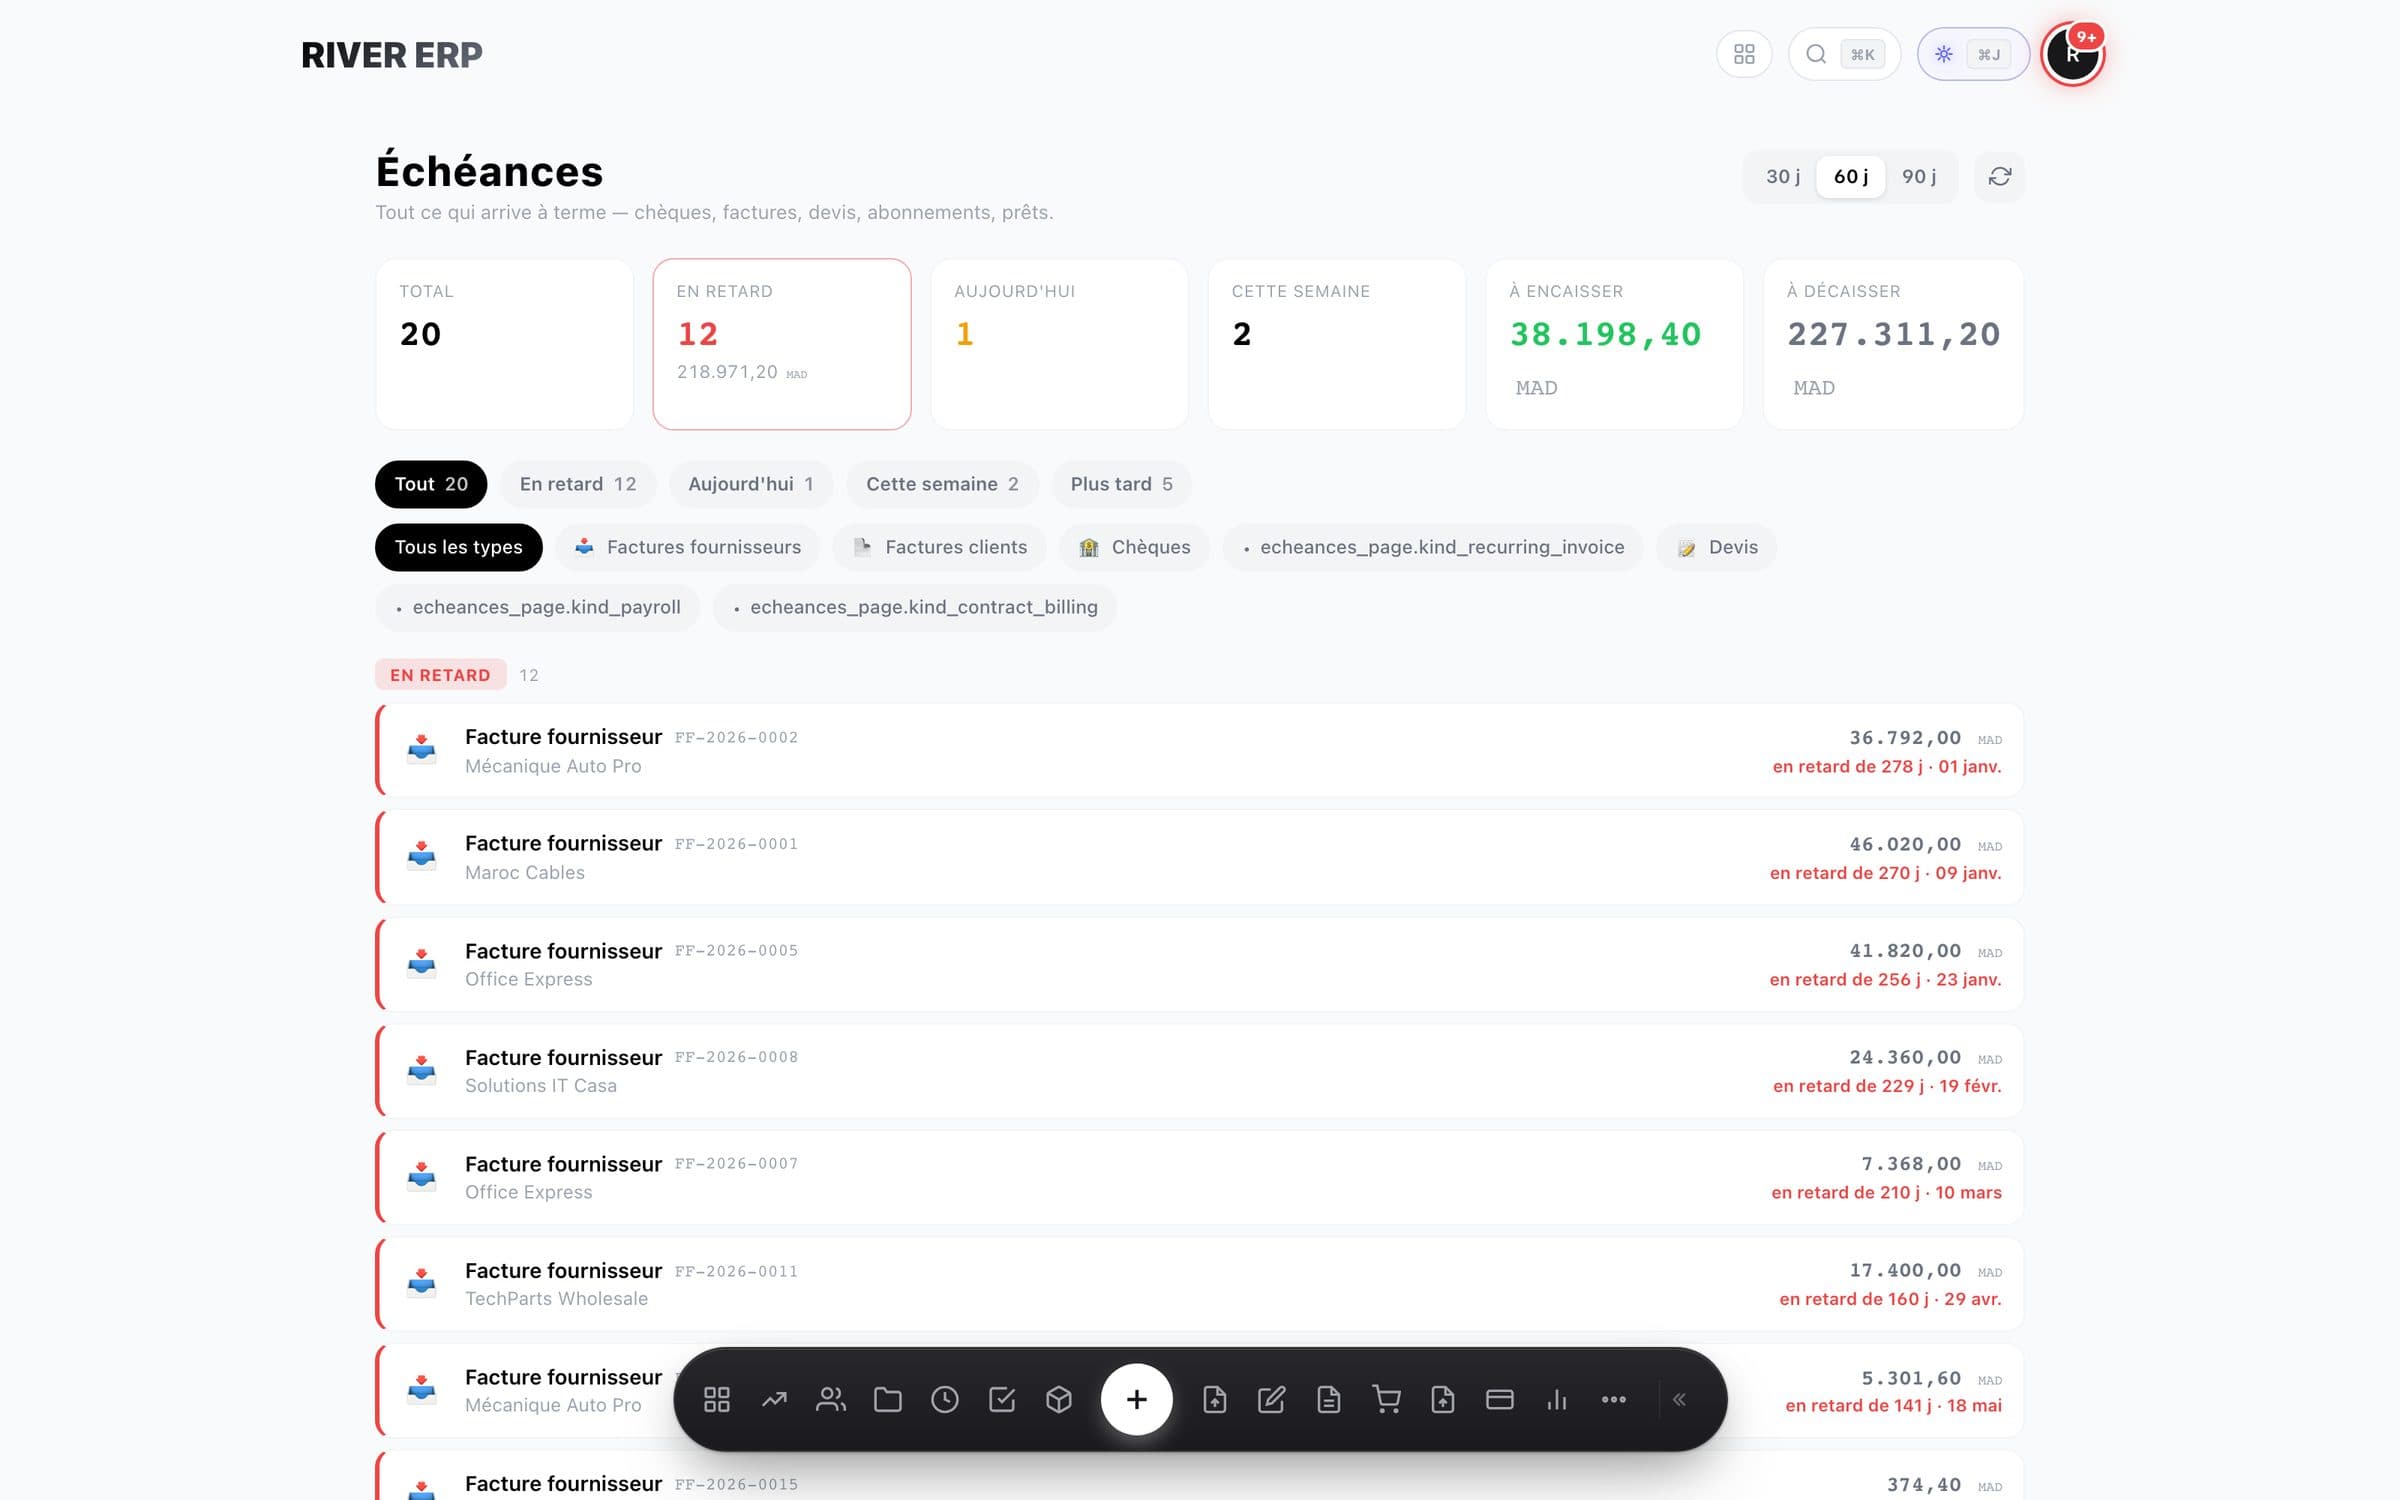Screen dimensions: 2400x1500
Task: Open the folder icon in bottom dock
Action: point(888,1399)
